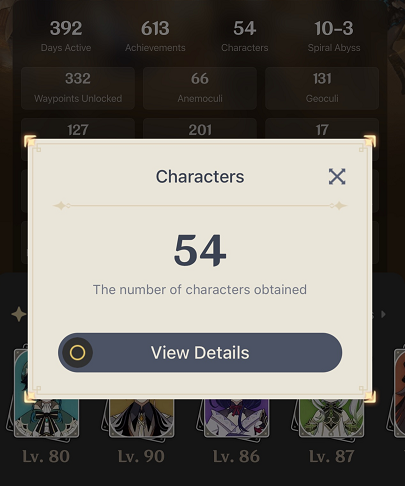Select the 131 Geoculi tile
The image size is (405, 486).
322,88
